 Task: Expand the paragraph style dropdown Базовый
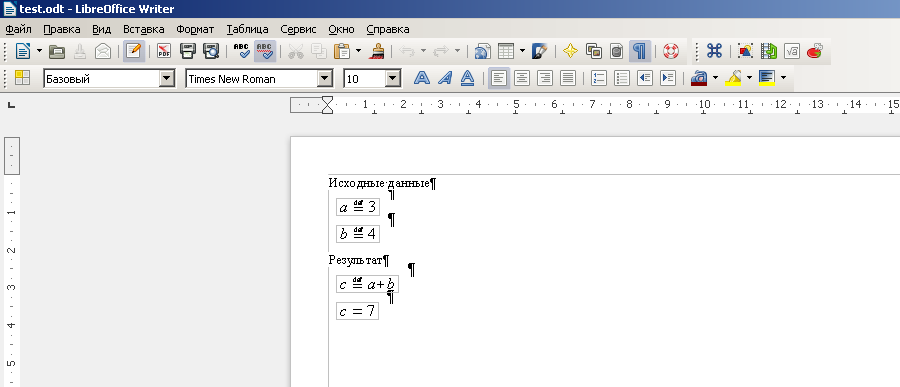coord(167,79)
